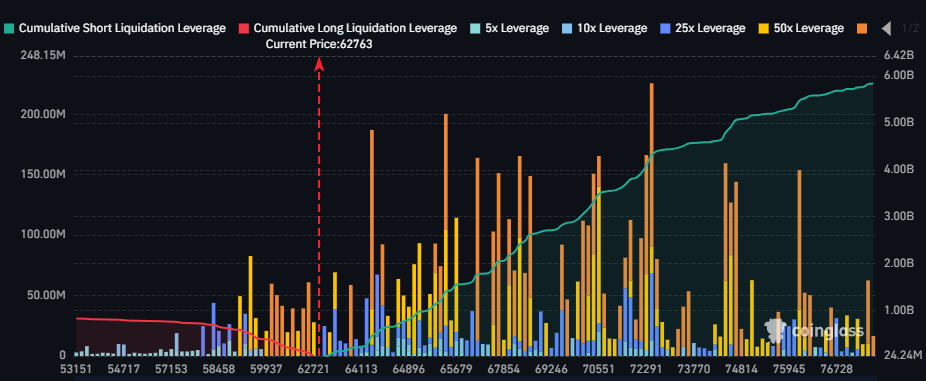The width and height of the screenshot is (926, 381).
Task: Click yellow 50x Leverage color swatch
Action: coord(763,28)
